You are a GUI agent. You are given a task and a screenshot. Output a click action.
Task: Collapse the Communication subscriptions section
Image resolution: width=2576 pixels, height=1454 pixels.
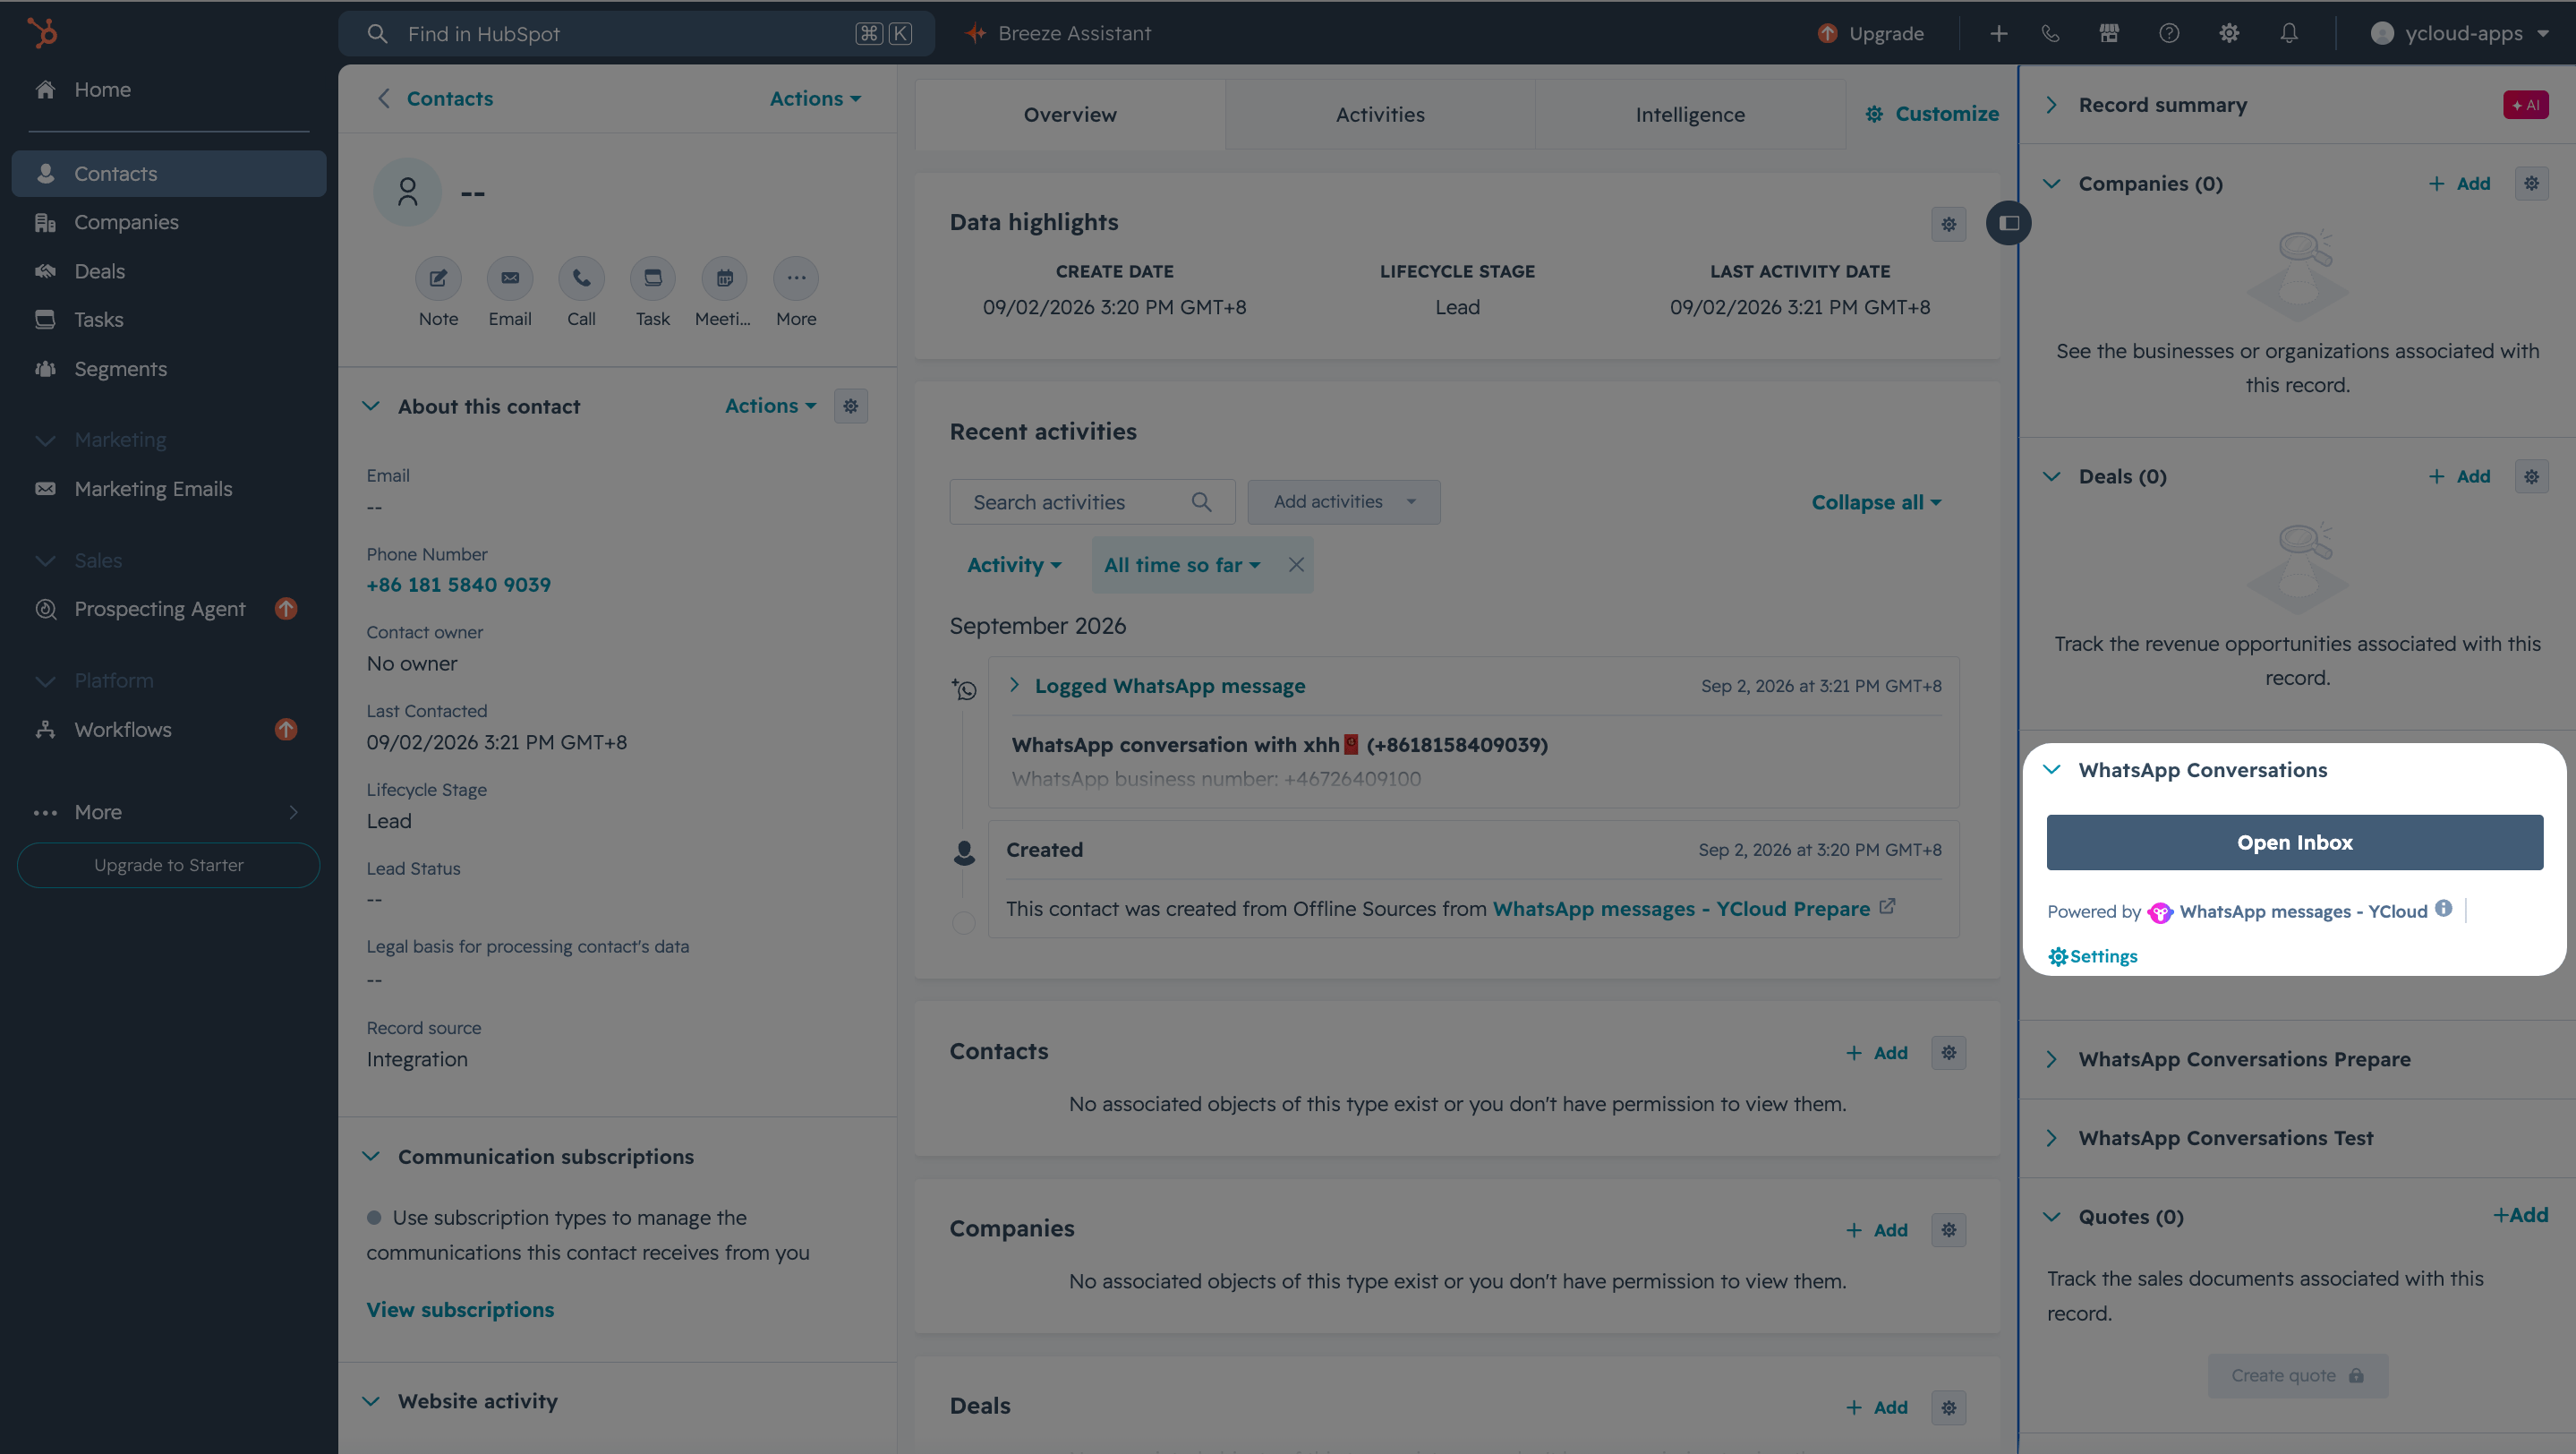[371, 1156]
